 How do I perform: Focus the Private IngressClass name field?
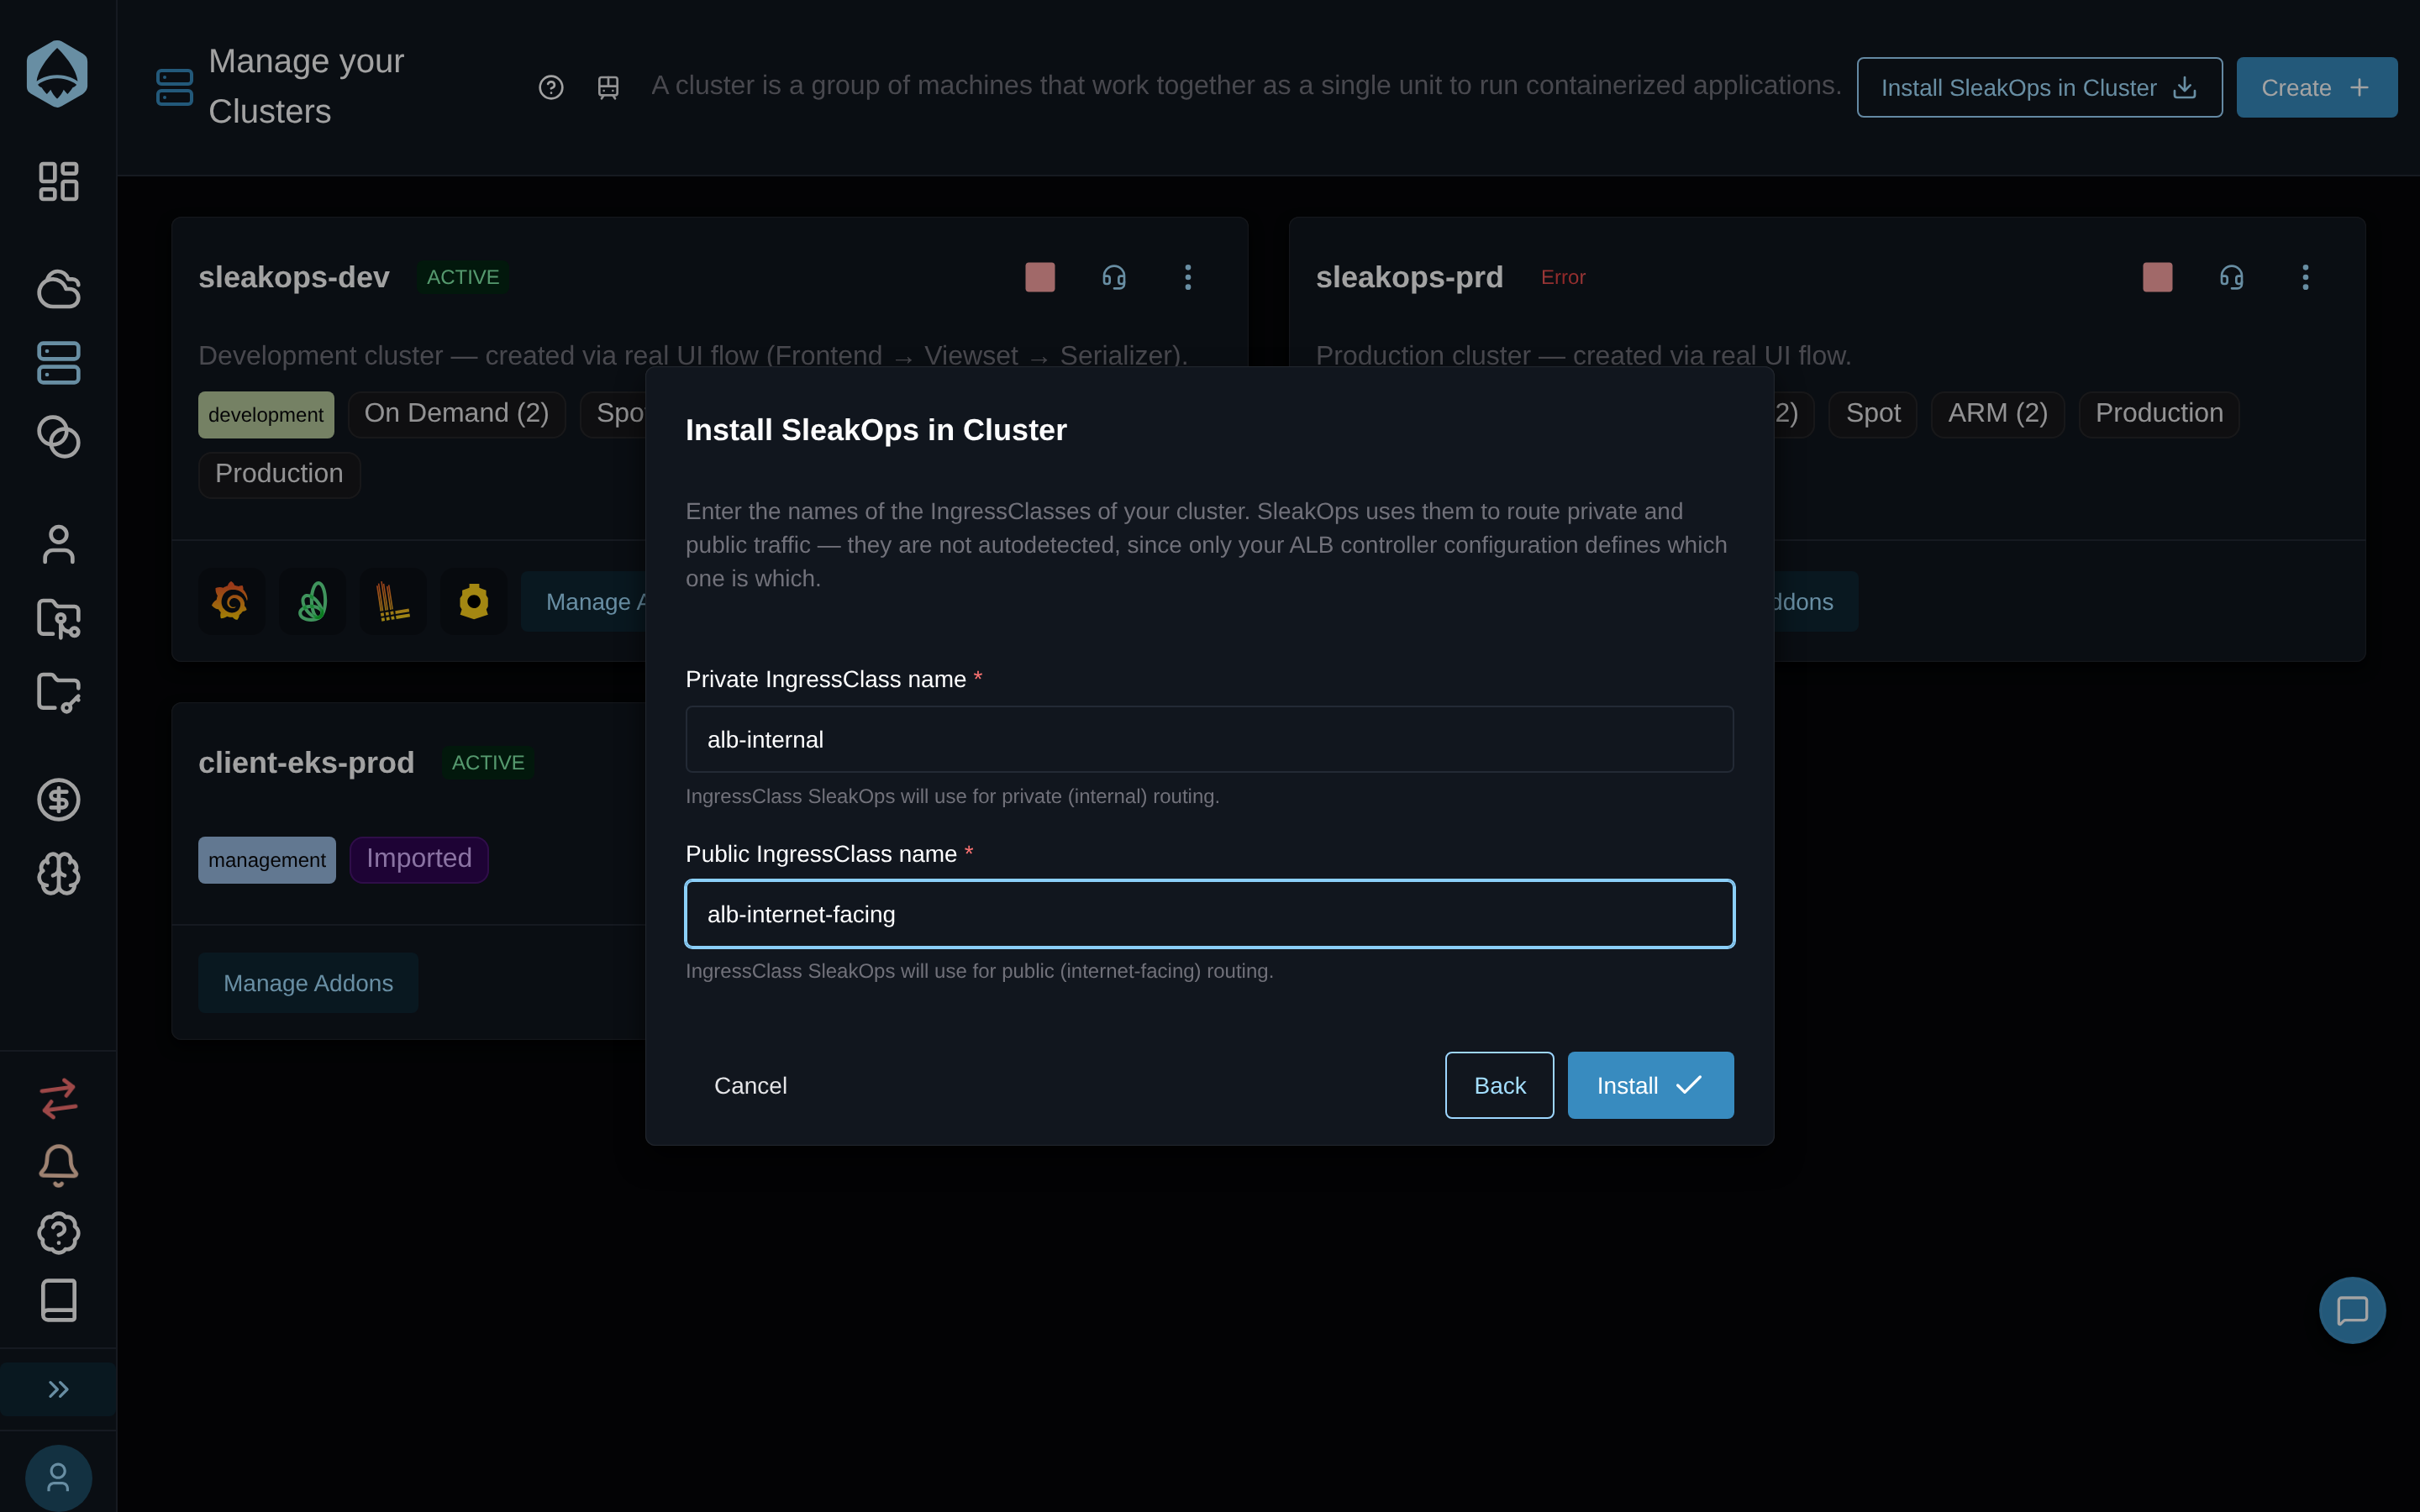1209,739
